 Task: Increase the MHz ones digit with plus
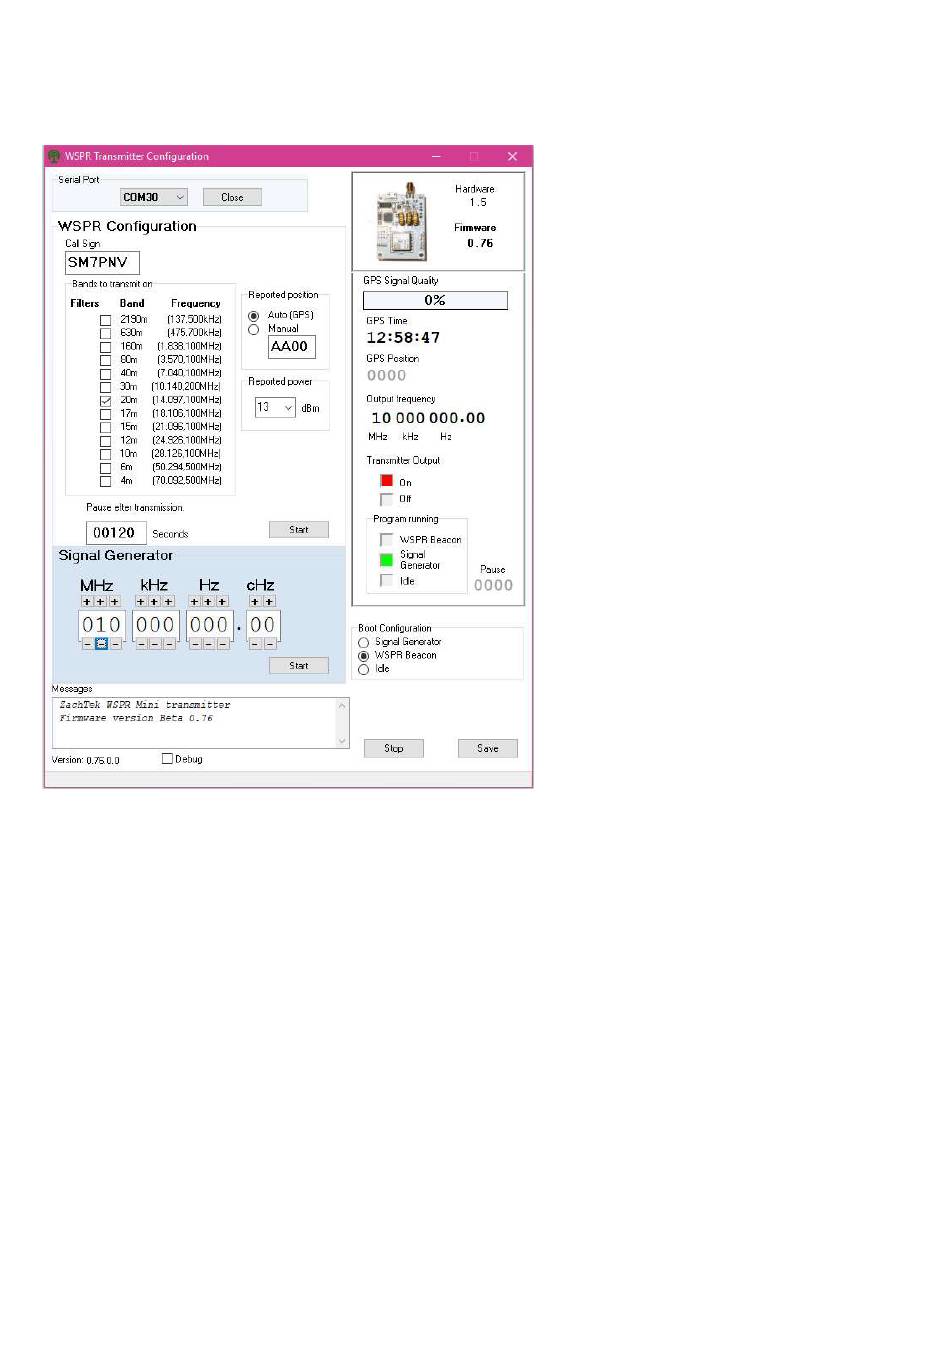tap(115, 602)
